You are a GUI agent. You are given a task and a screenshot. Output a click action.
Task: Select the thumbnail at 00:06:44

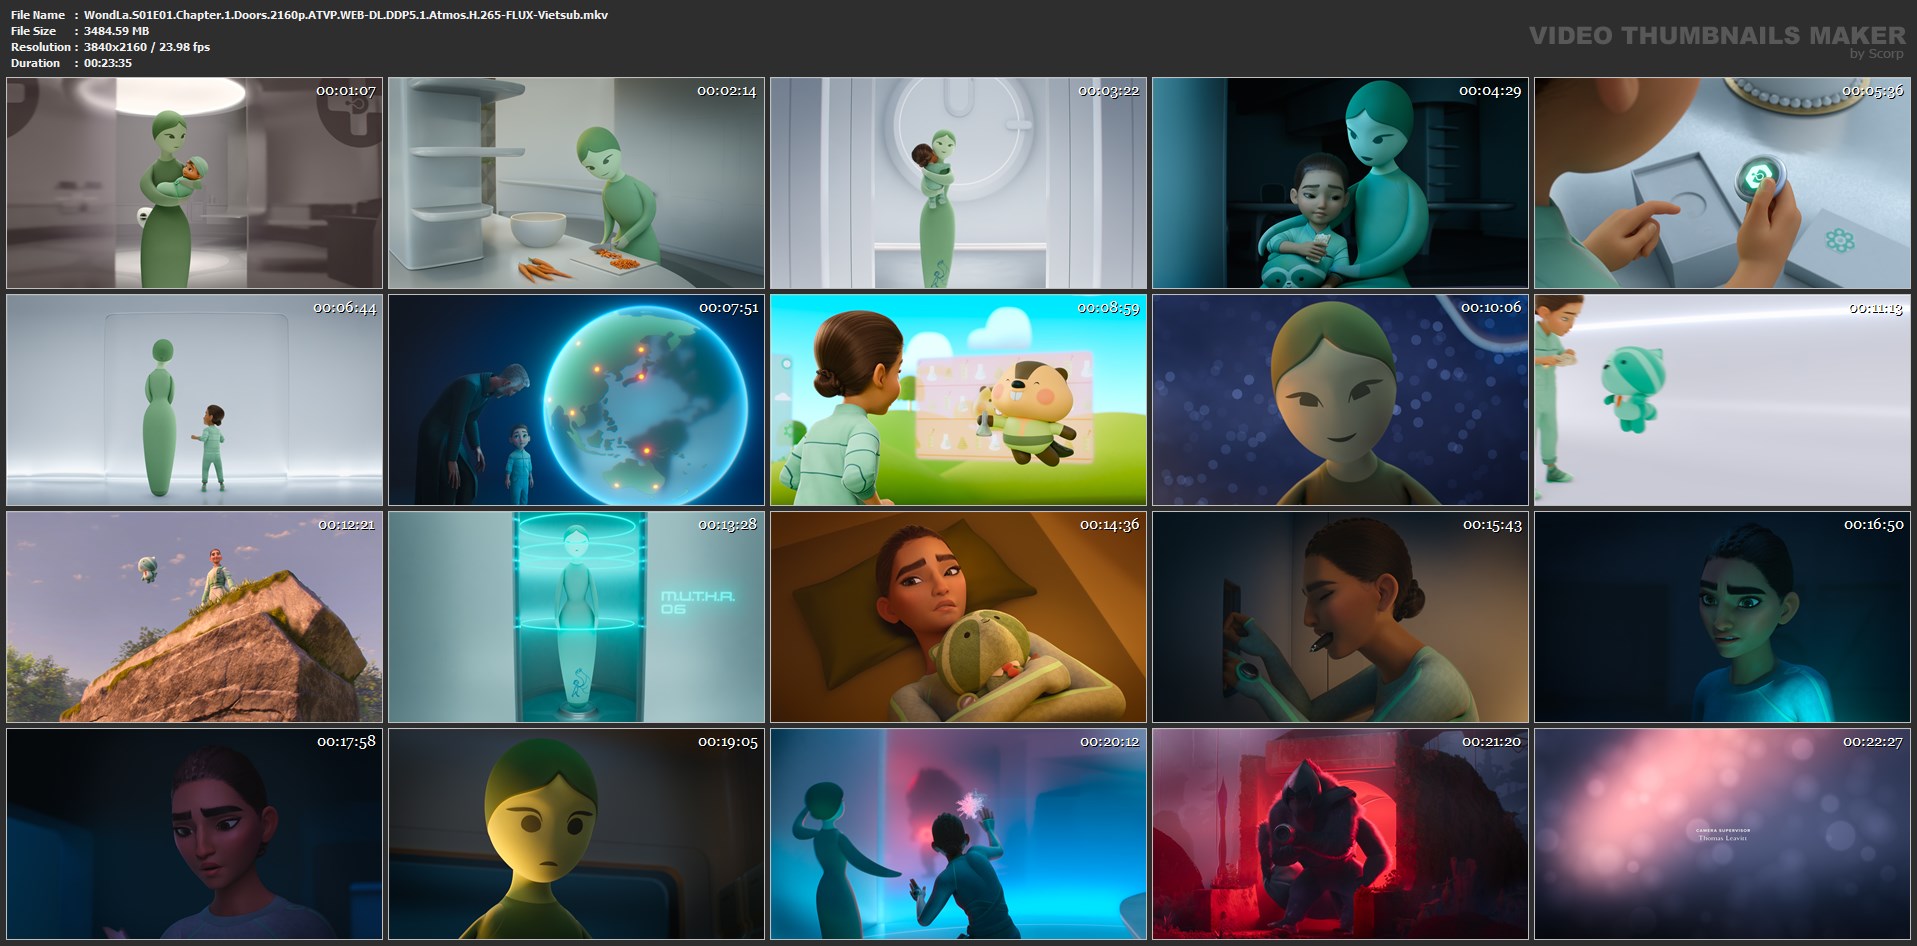[x=194, y=400]
